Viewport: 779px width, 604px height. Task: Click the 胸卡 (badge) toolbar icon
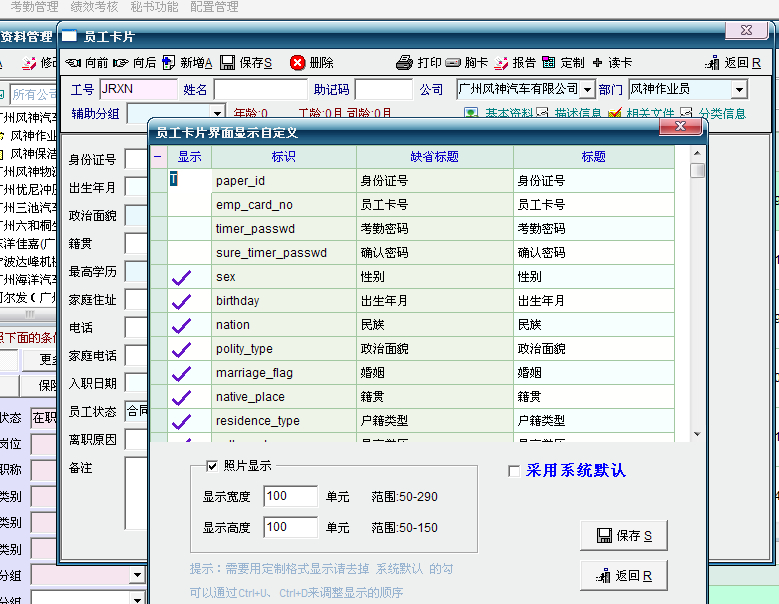click(453, 63)
